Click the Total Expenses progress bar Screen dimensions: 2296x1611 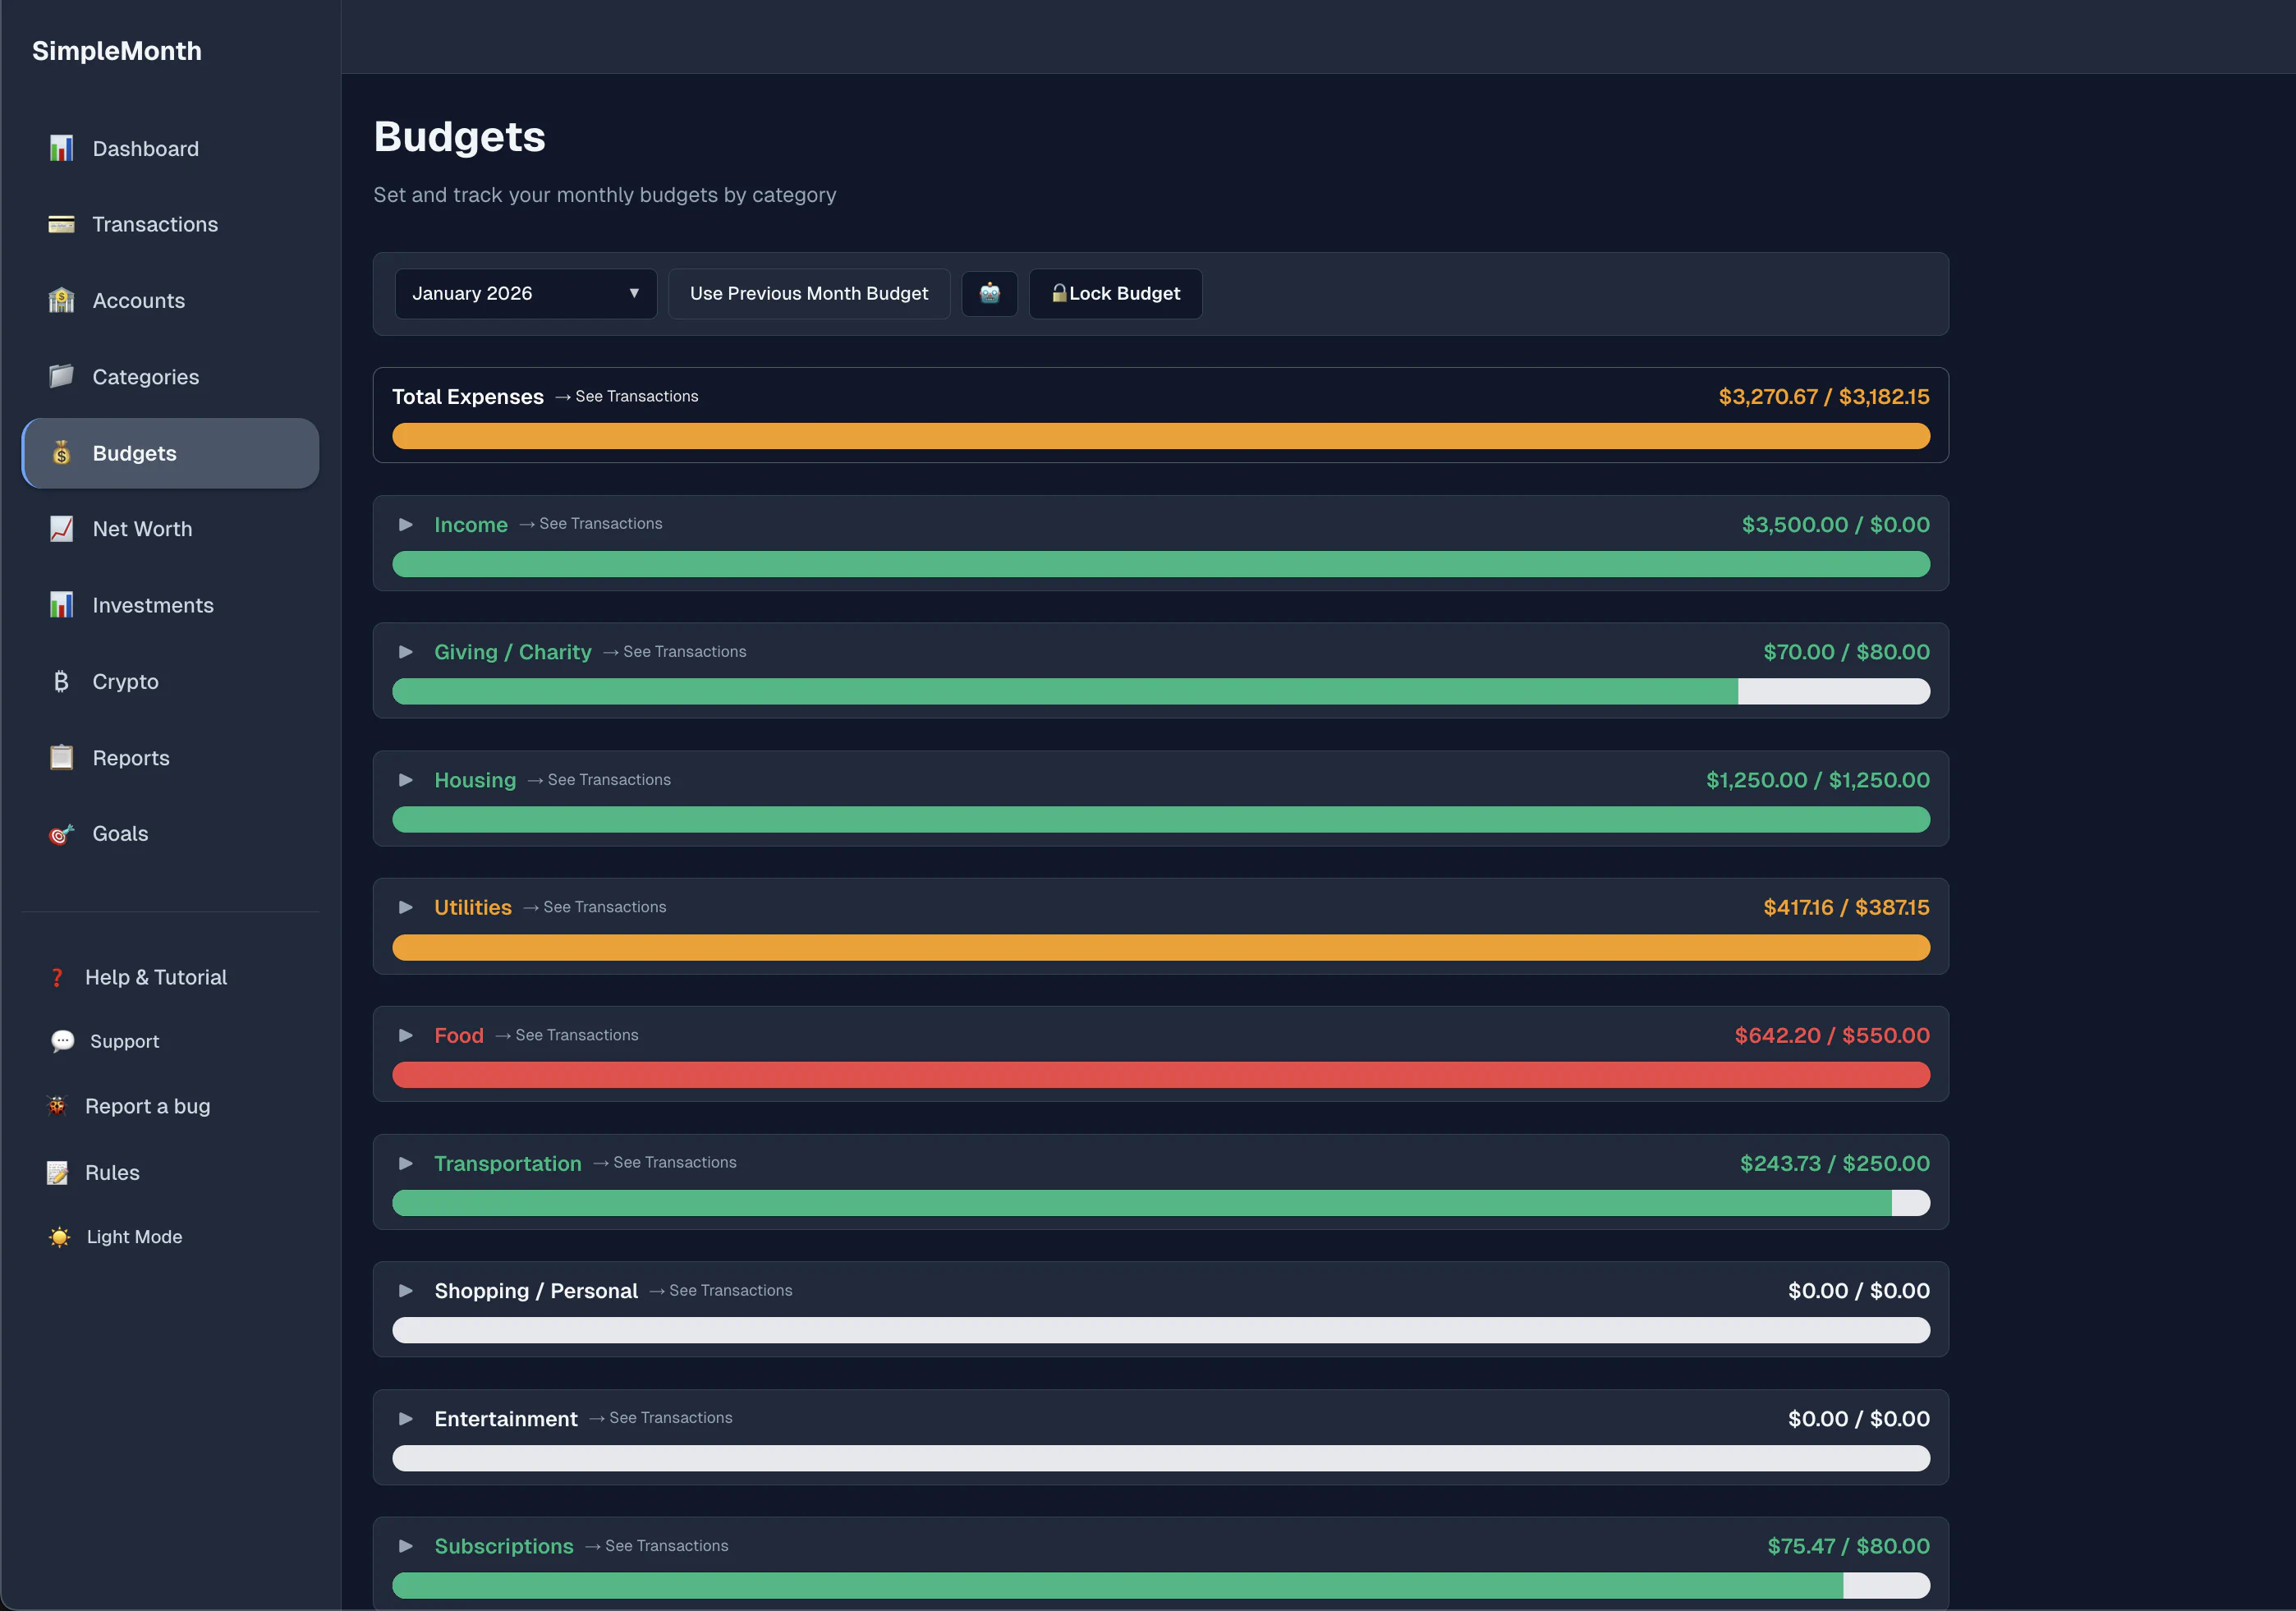[x=1160, y=436]
